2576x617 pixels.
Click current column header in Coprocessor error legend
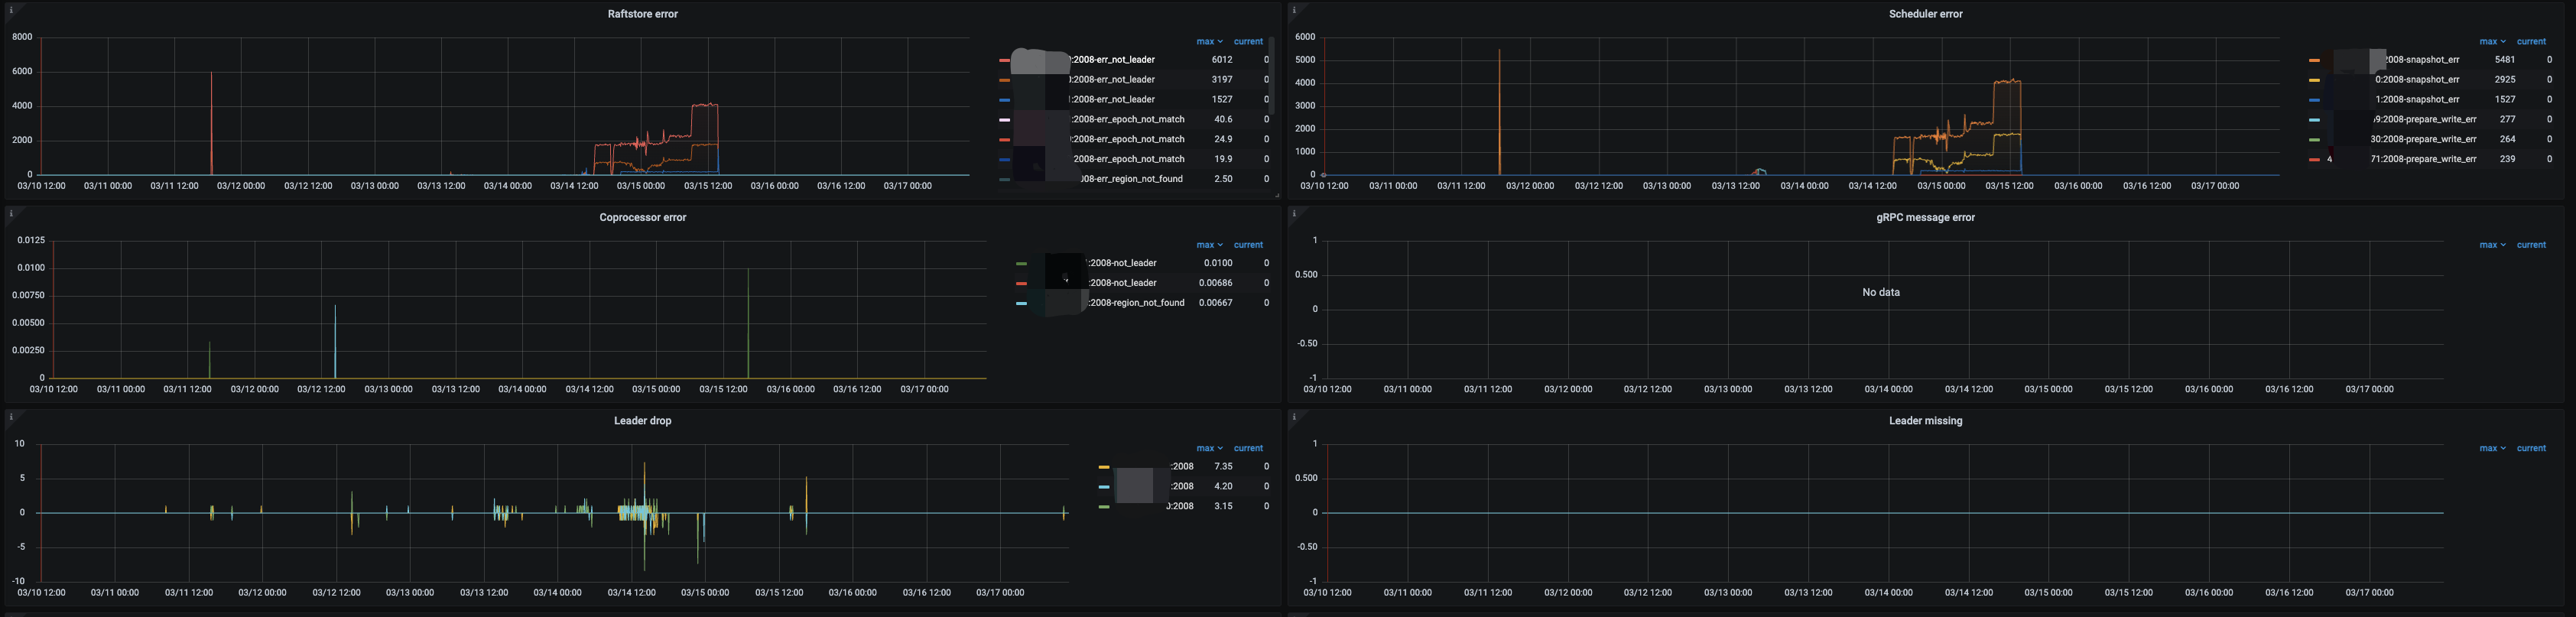(x=1248, y=245)
